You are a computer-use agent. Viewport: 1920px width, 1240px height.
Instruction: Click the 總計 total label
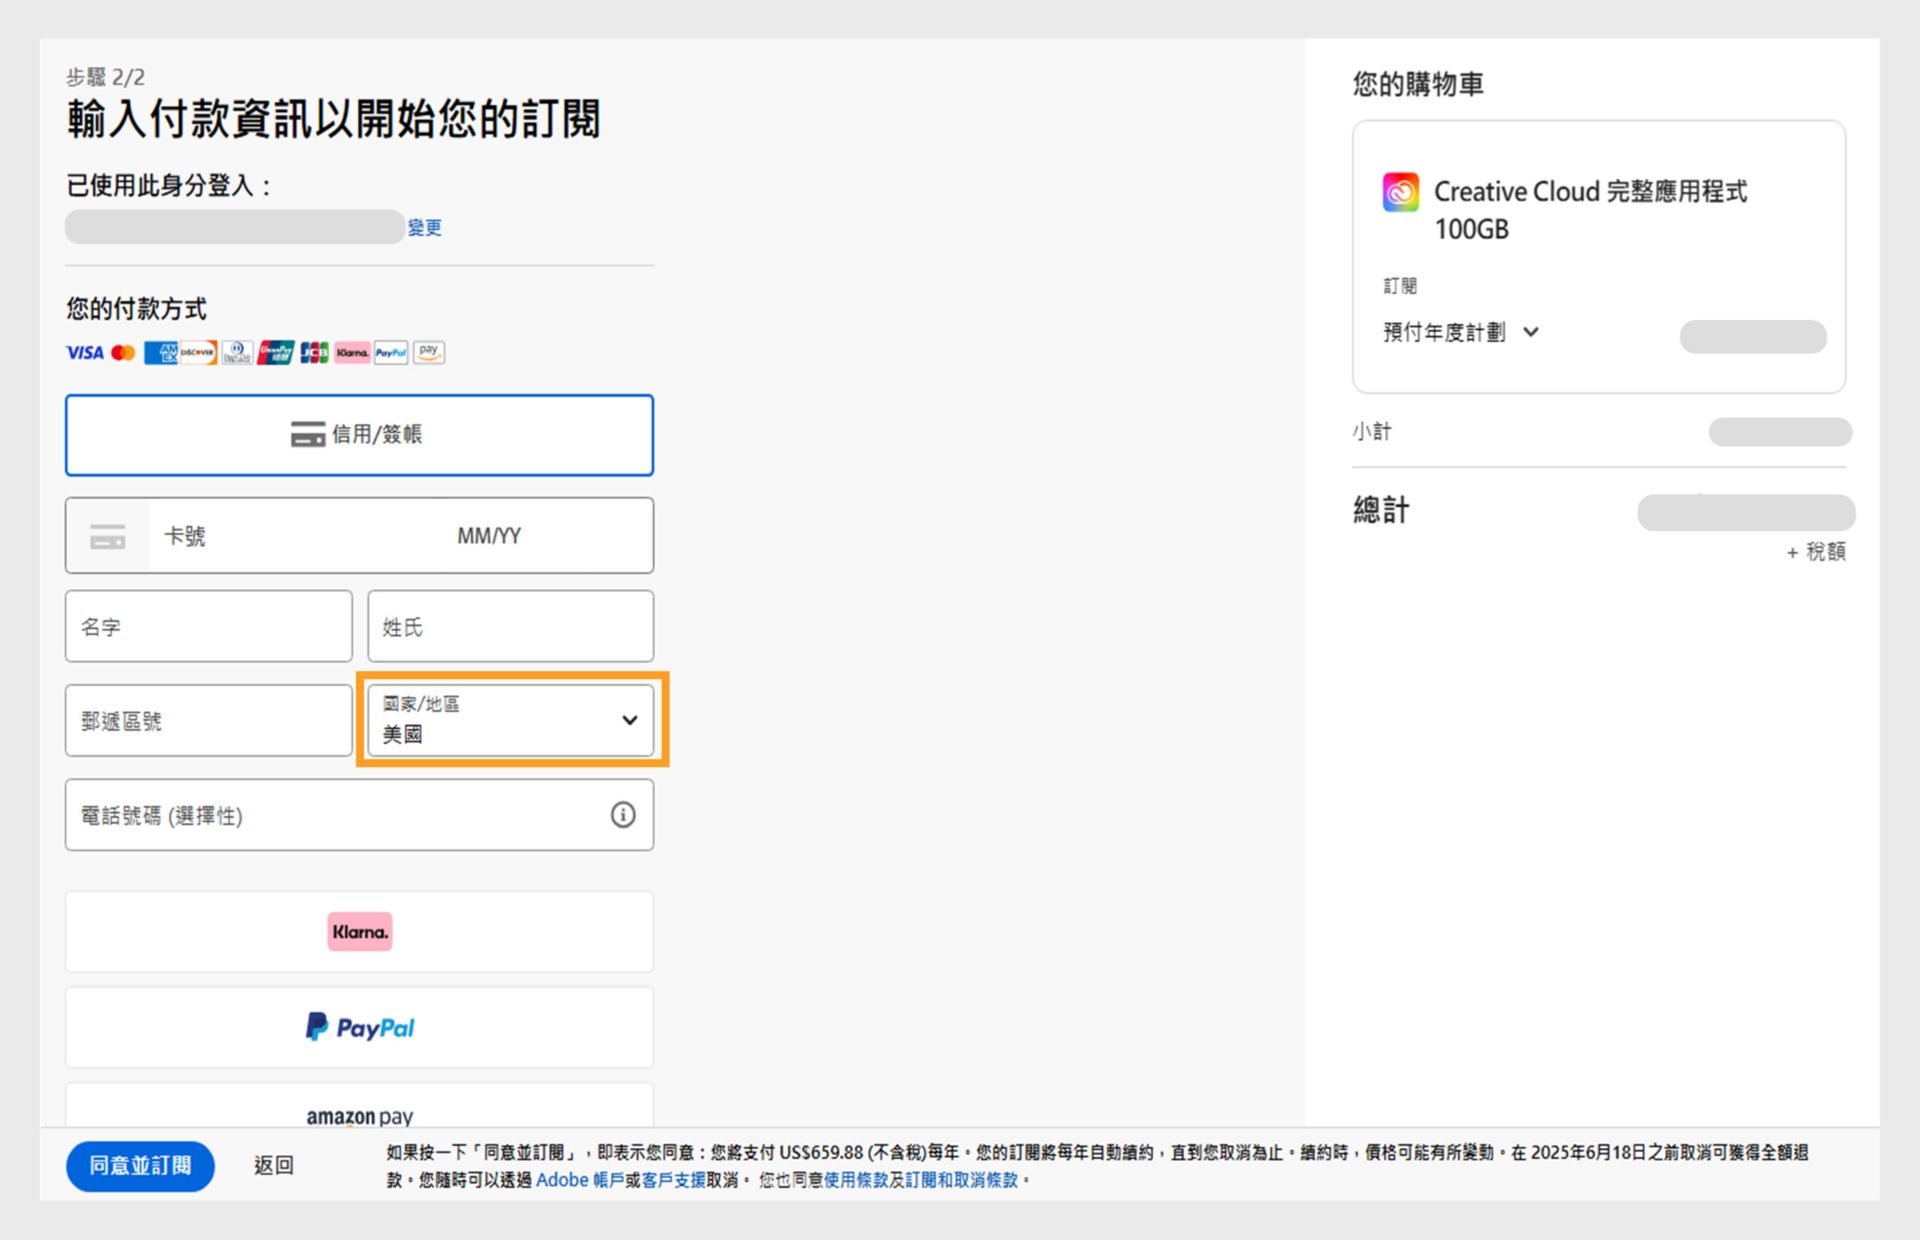[1381, 510]
